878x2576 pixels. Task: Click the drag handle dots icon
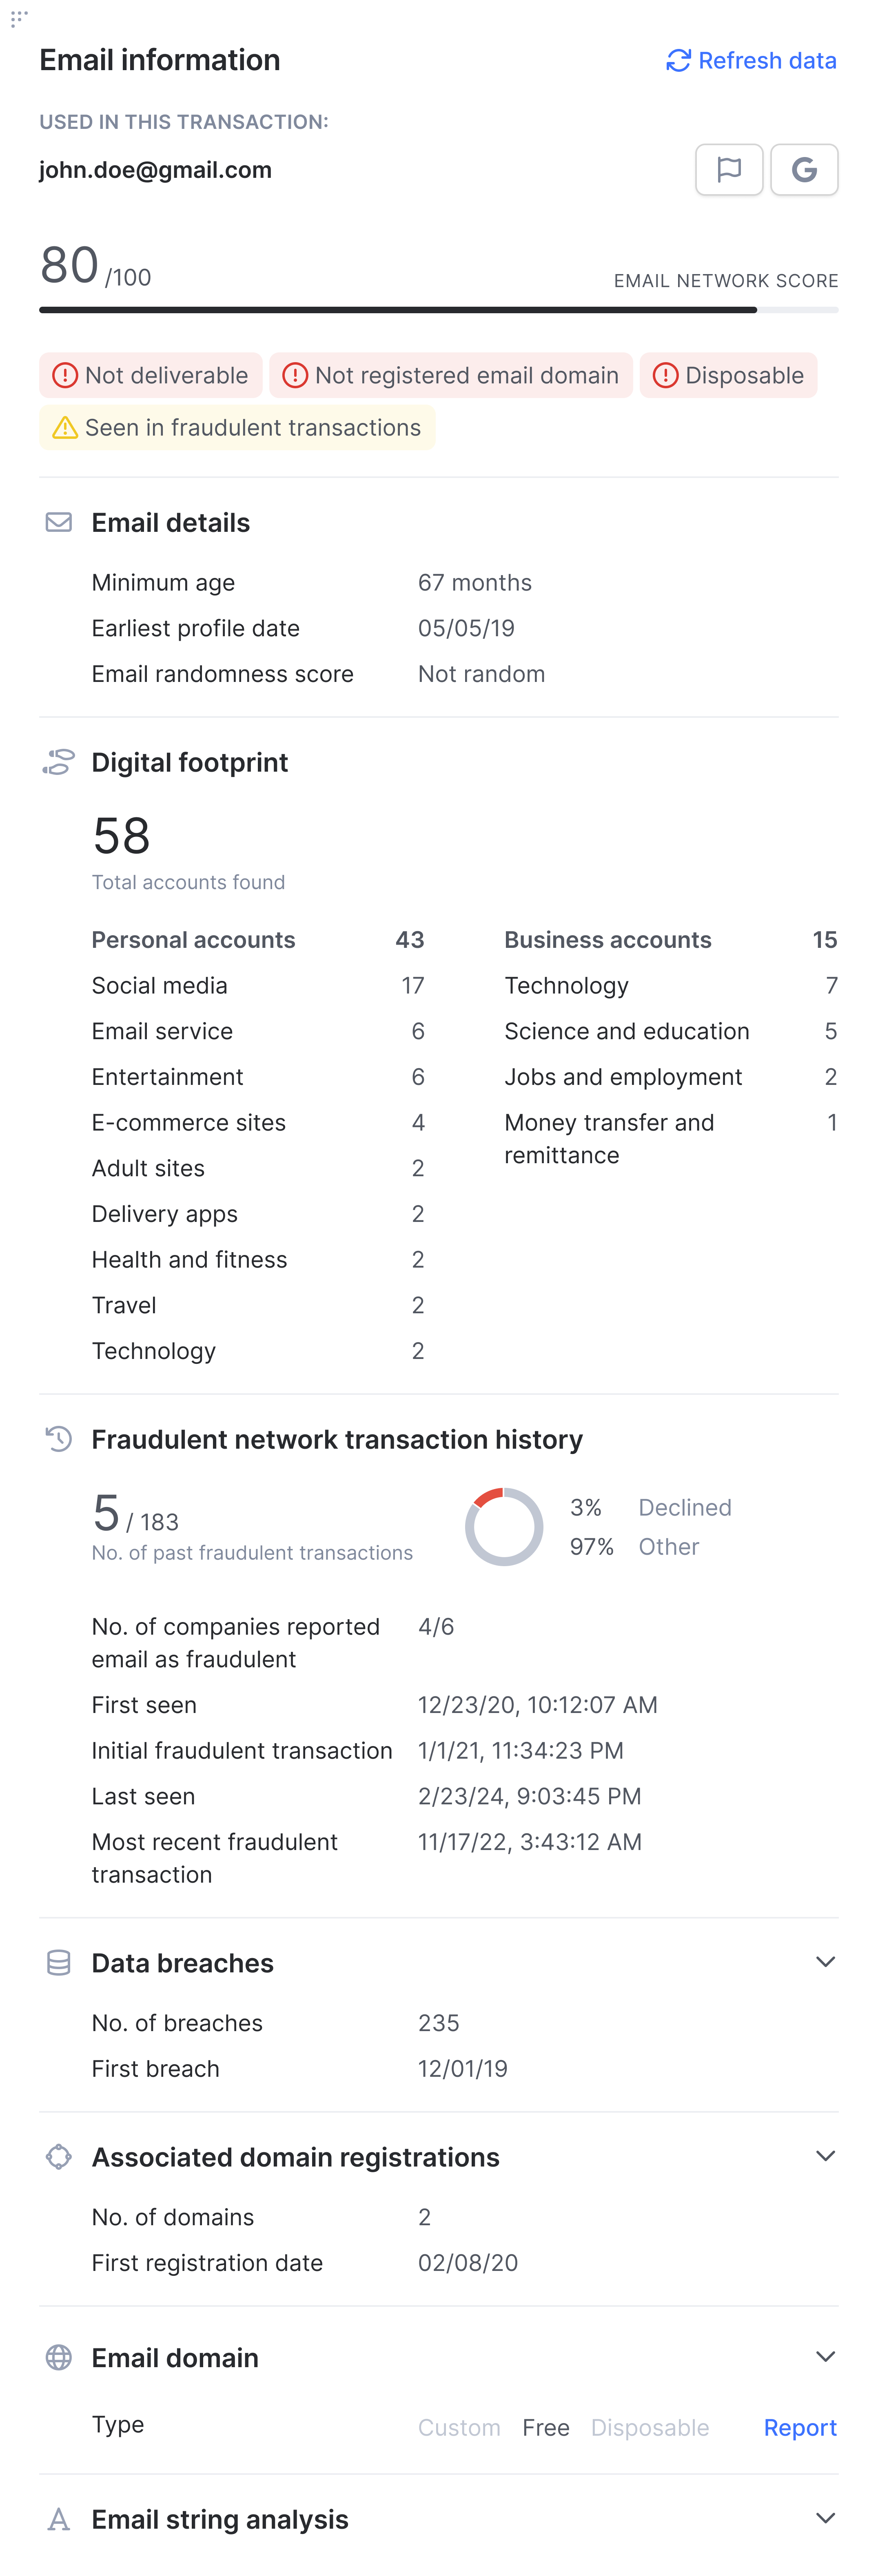coord(18,18)
